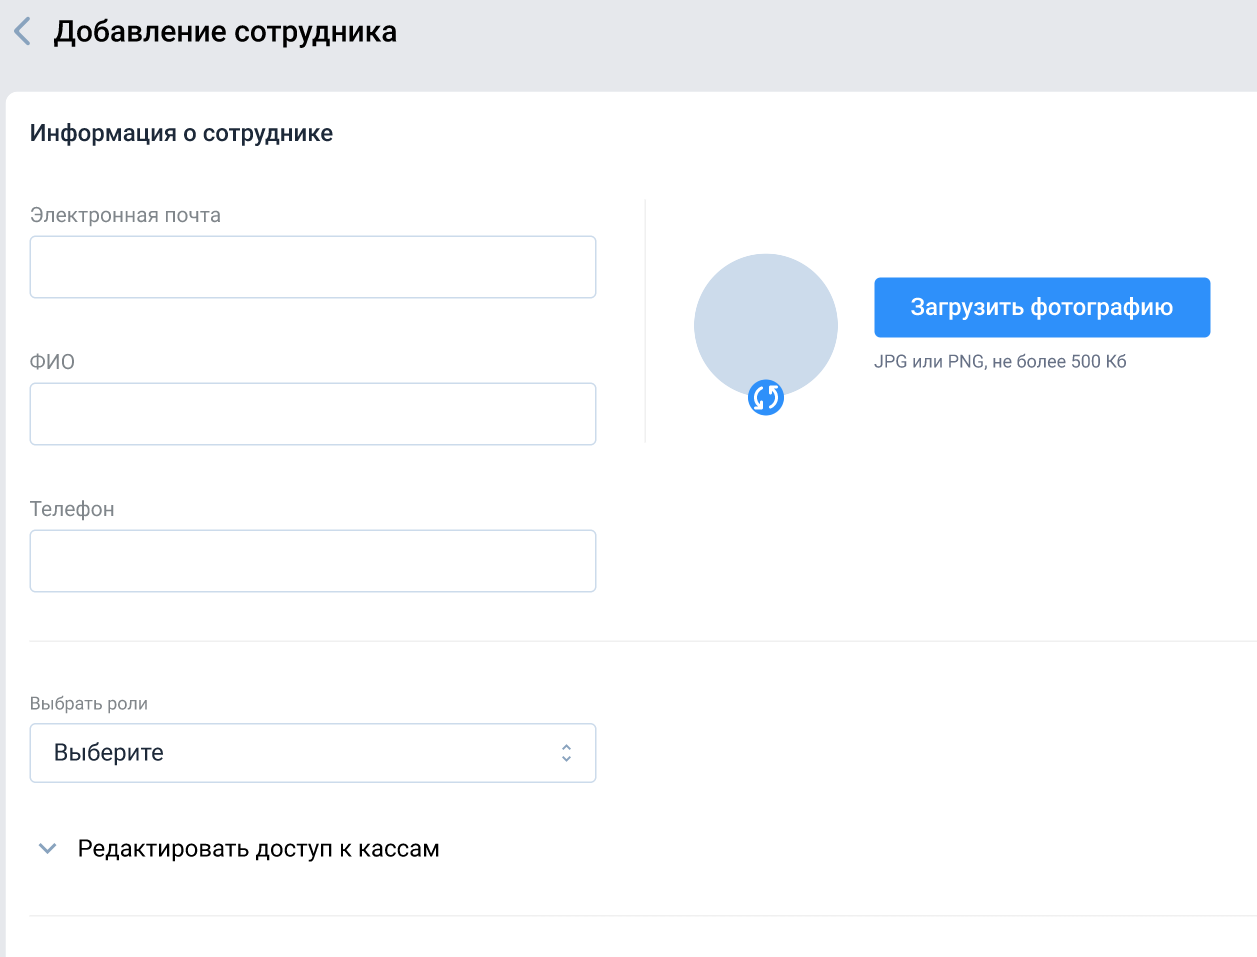Click the 'Электронная почта' label
This screenshot has width=1257, height=957.
(125, 215)
